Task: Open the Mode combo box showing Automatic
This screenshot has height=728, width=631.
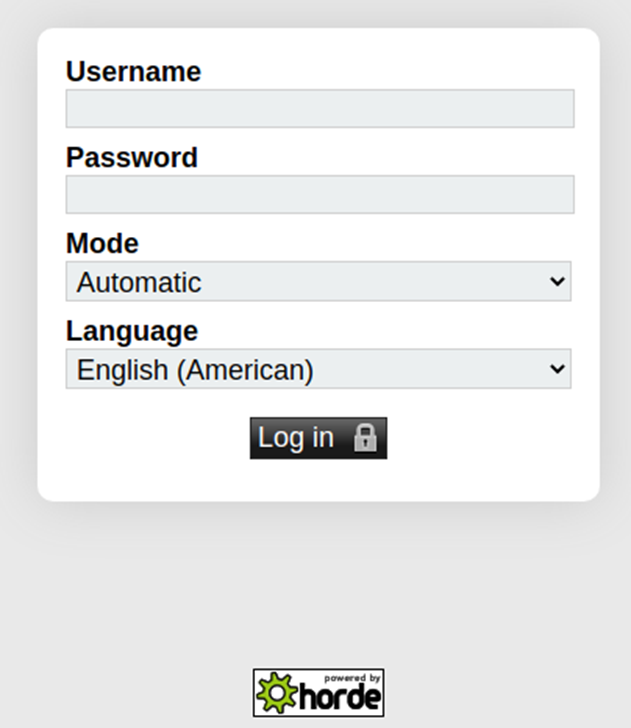Action: (x=319, y=281)
